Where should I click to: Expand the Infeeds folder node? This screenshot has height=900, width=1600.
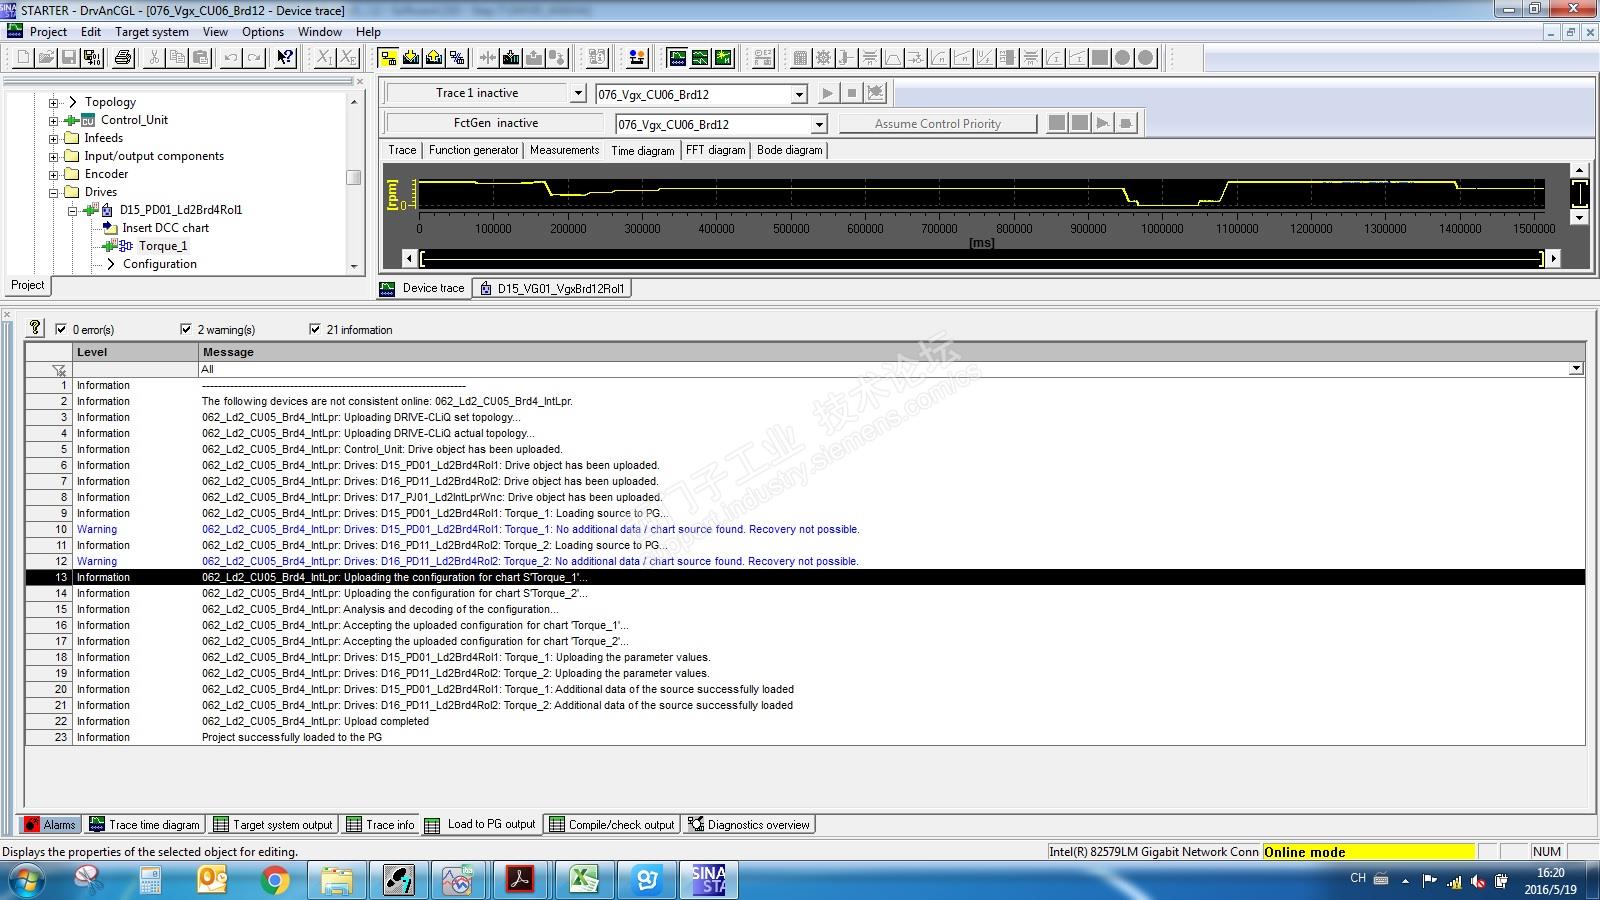[54, 138]
